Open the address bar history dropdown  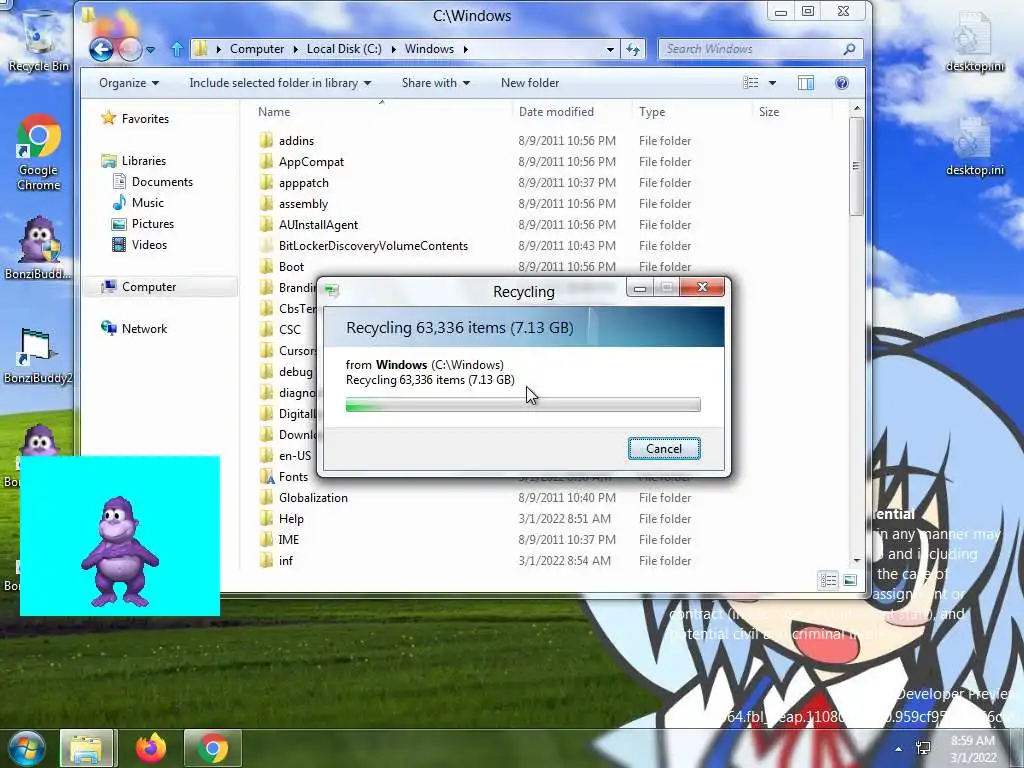610,49
